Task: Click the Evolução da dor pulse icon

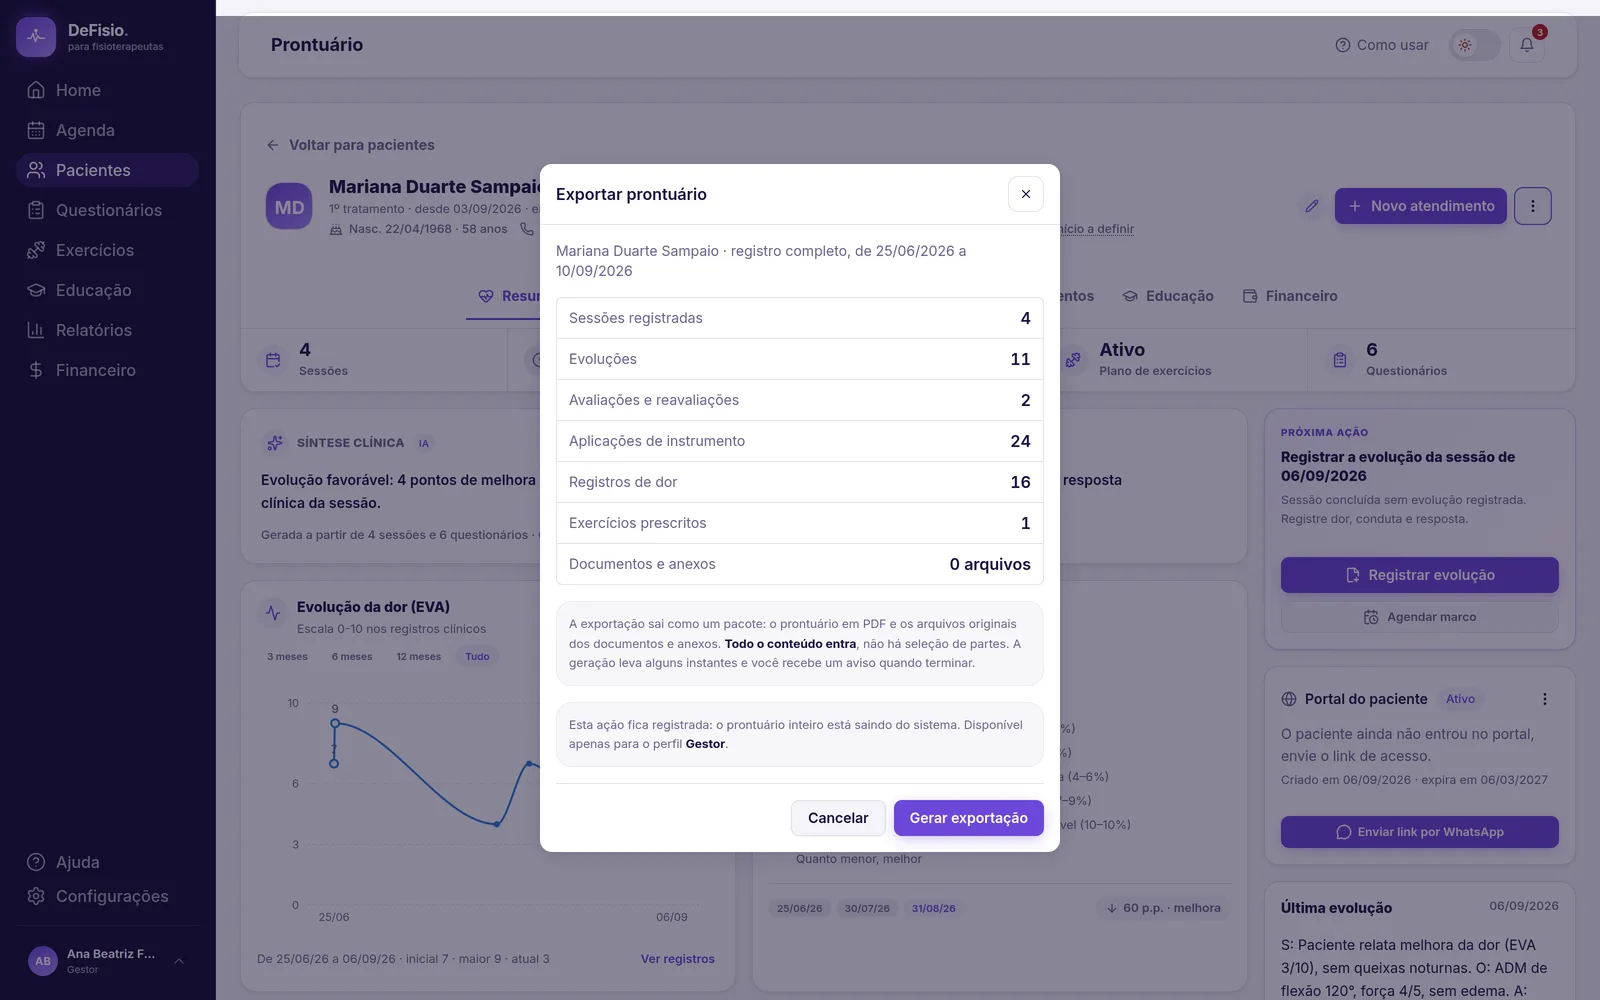Action: [x=273, y=613]
